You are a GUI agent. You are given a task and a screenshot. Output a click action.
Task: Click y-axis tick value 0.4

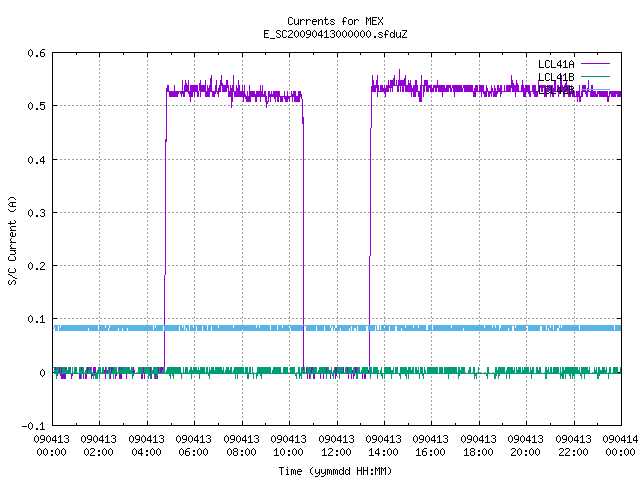click(36, 160)
